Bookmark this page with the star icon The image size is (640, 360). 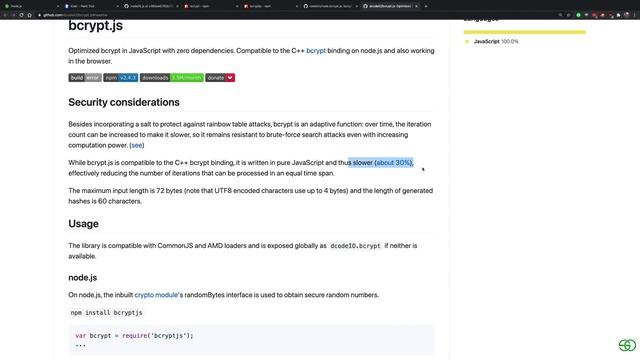pyautogui.click(x=569, y=15)
